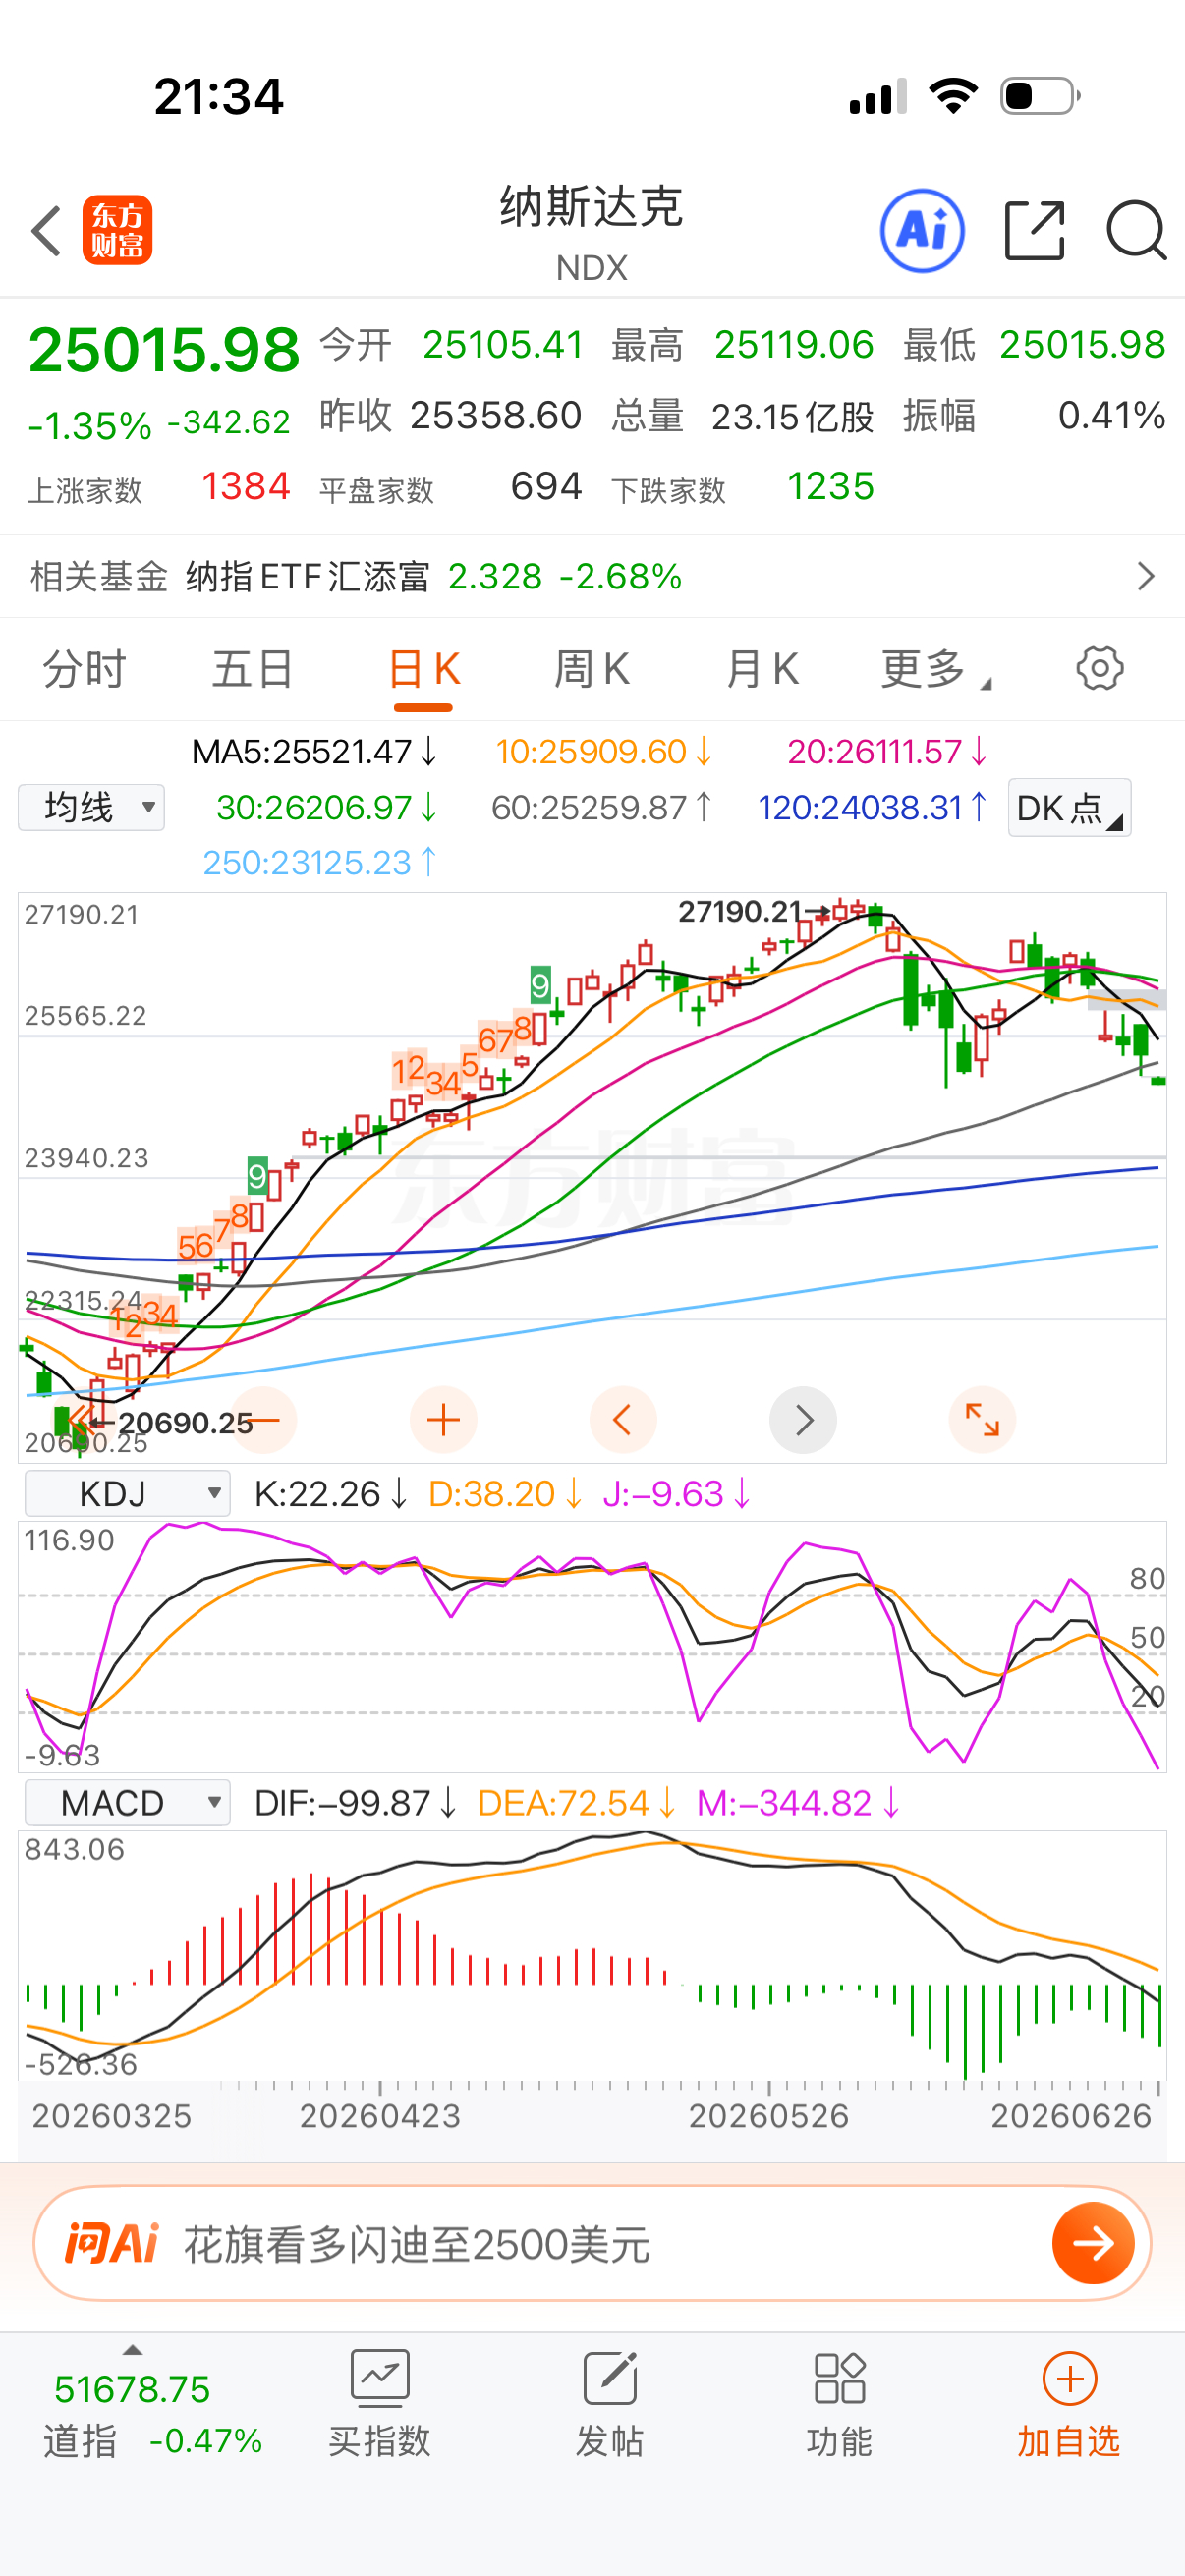Open the blue Ai assistant icon

pos(922,231)
